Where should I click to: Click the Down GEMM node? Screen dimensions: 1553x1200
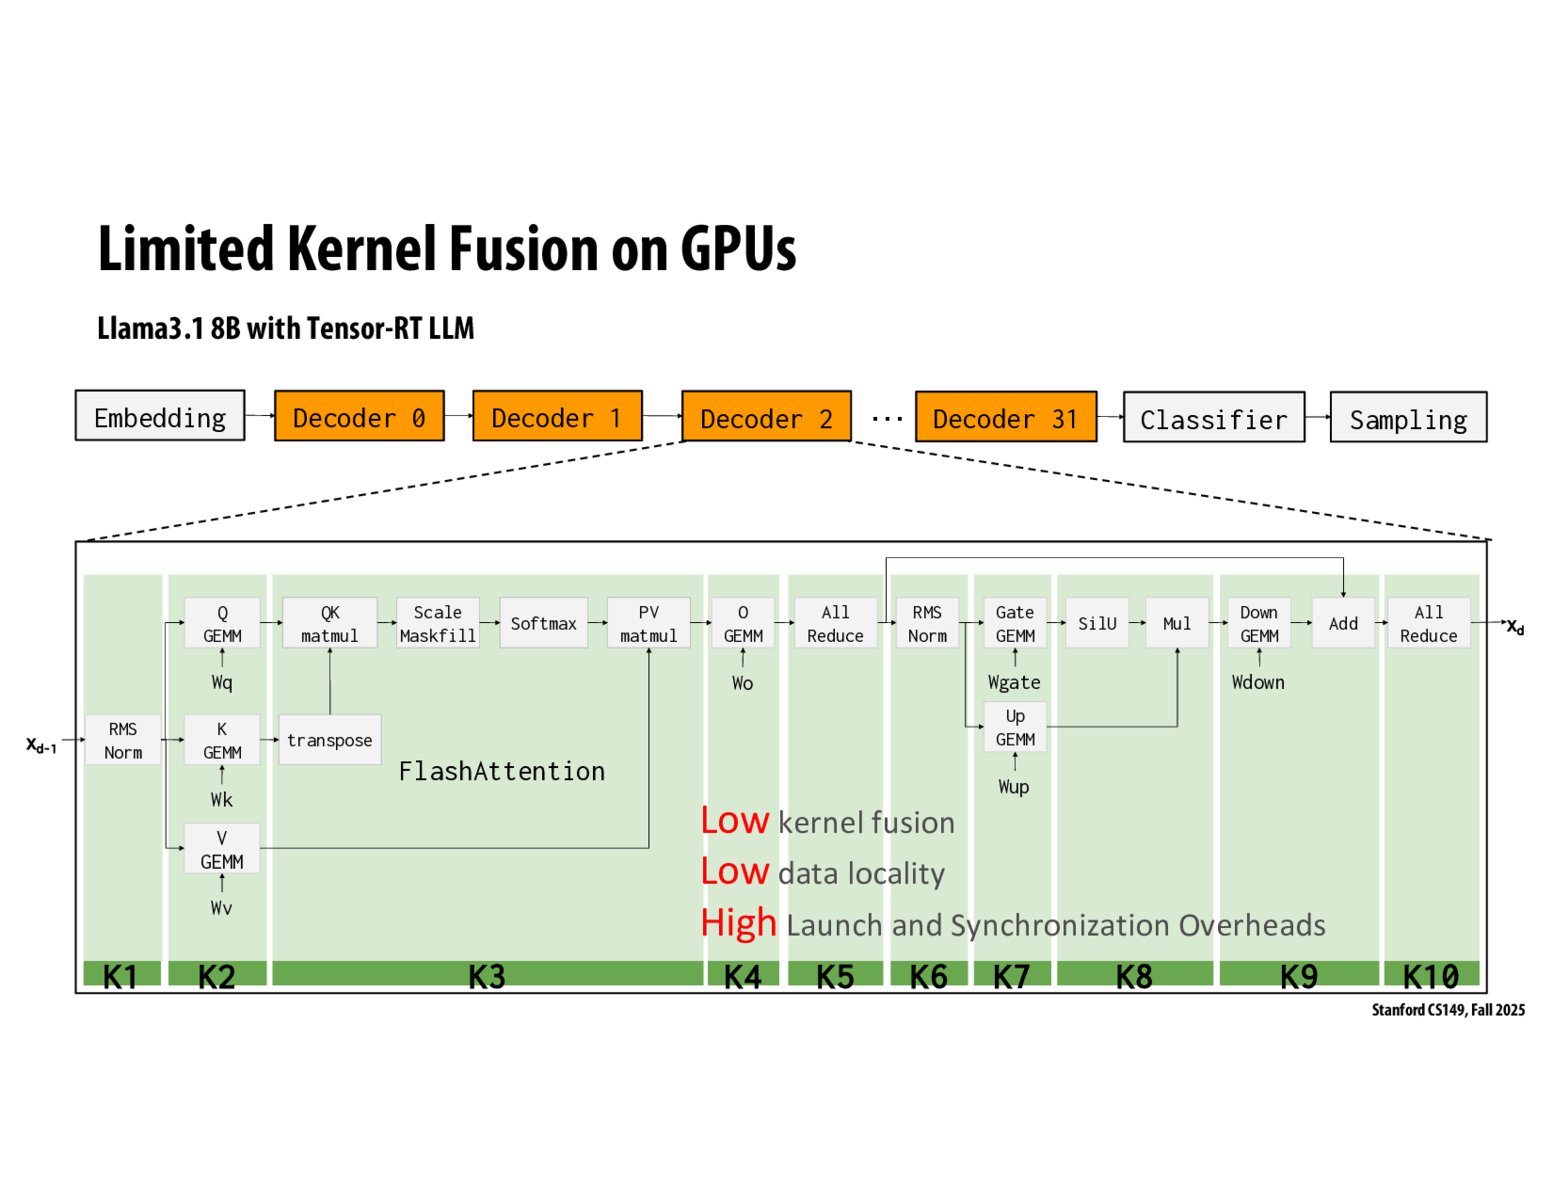point(1258,622)
